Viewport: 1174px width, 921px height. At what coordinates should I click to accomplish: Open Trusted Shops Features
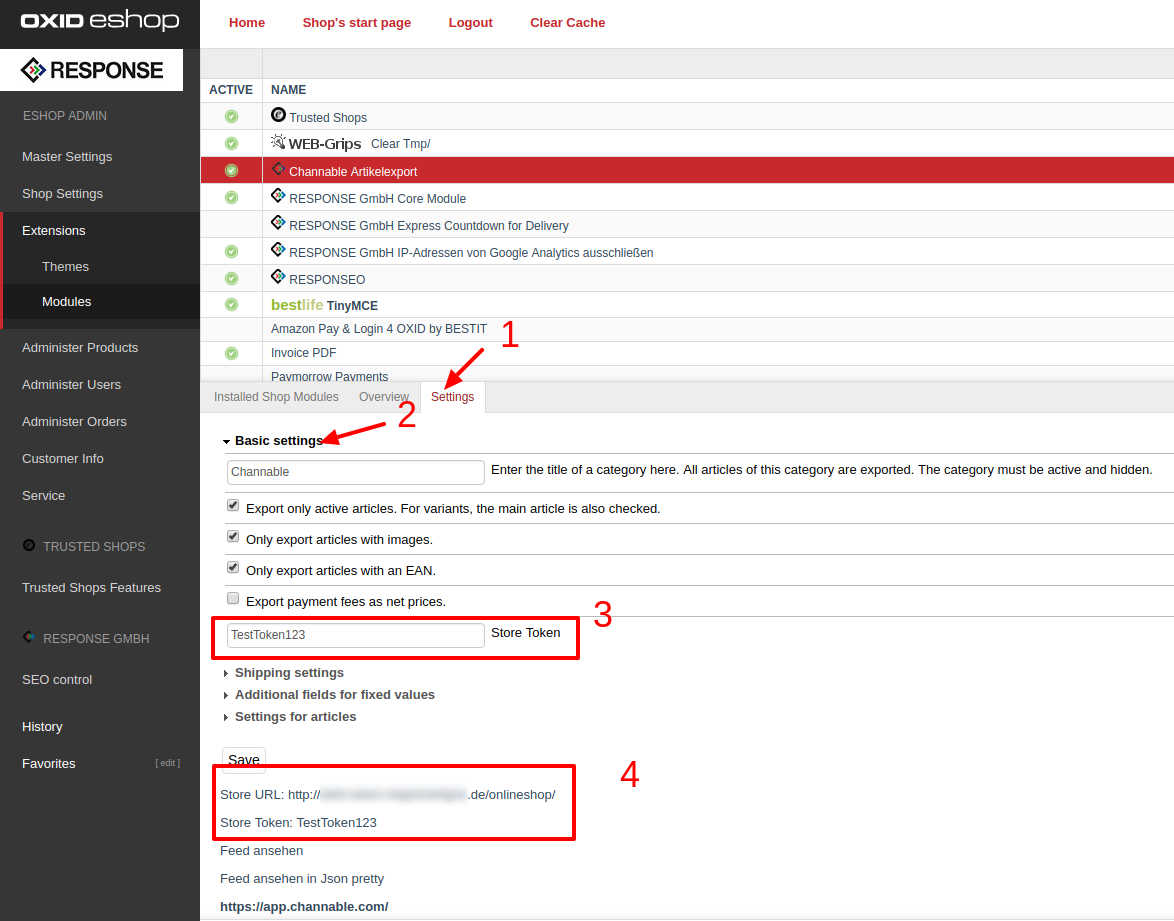pyautogui.click(x=91, y=588)
